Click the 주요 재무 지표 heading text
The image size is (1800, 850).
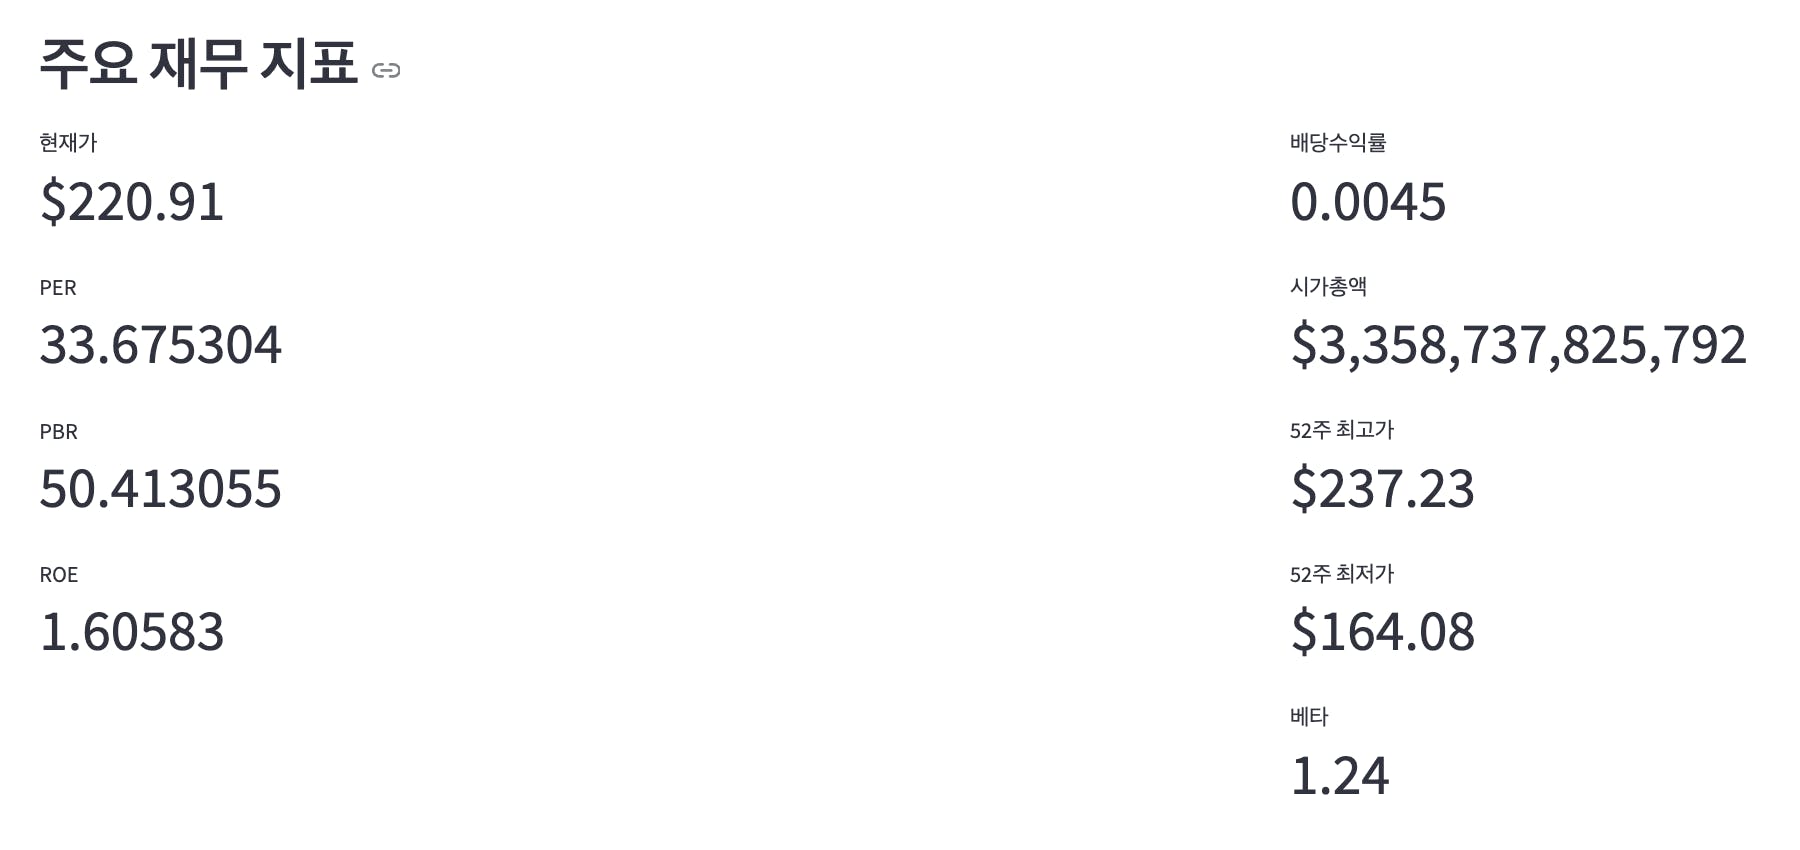click(198, 64)
